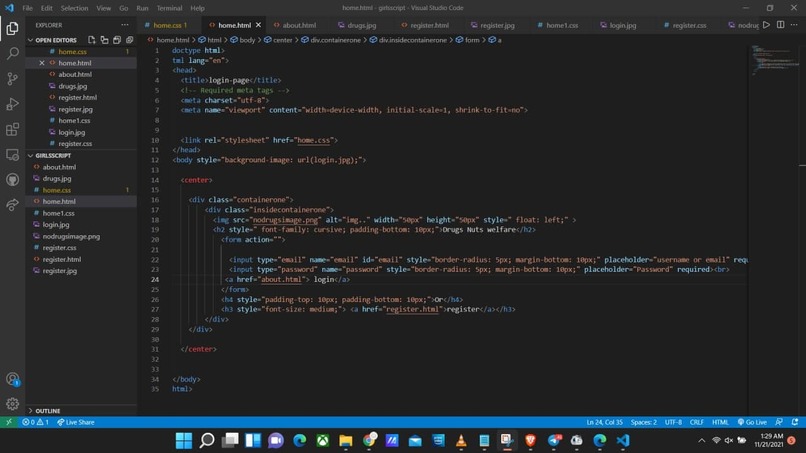Open the Accounts icon in activity bar
The image size is (806, 453).
13,379
